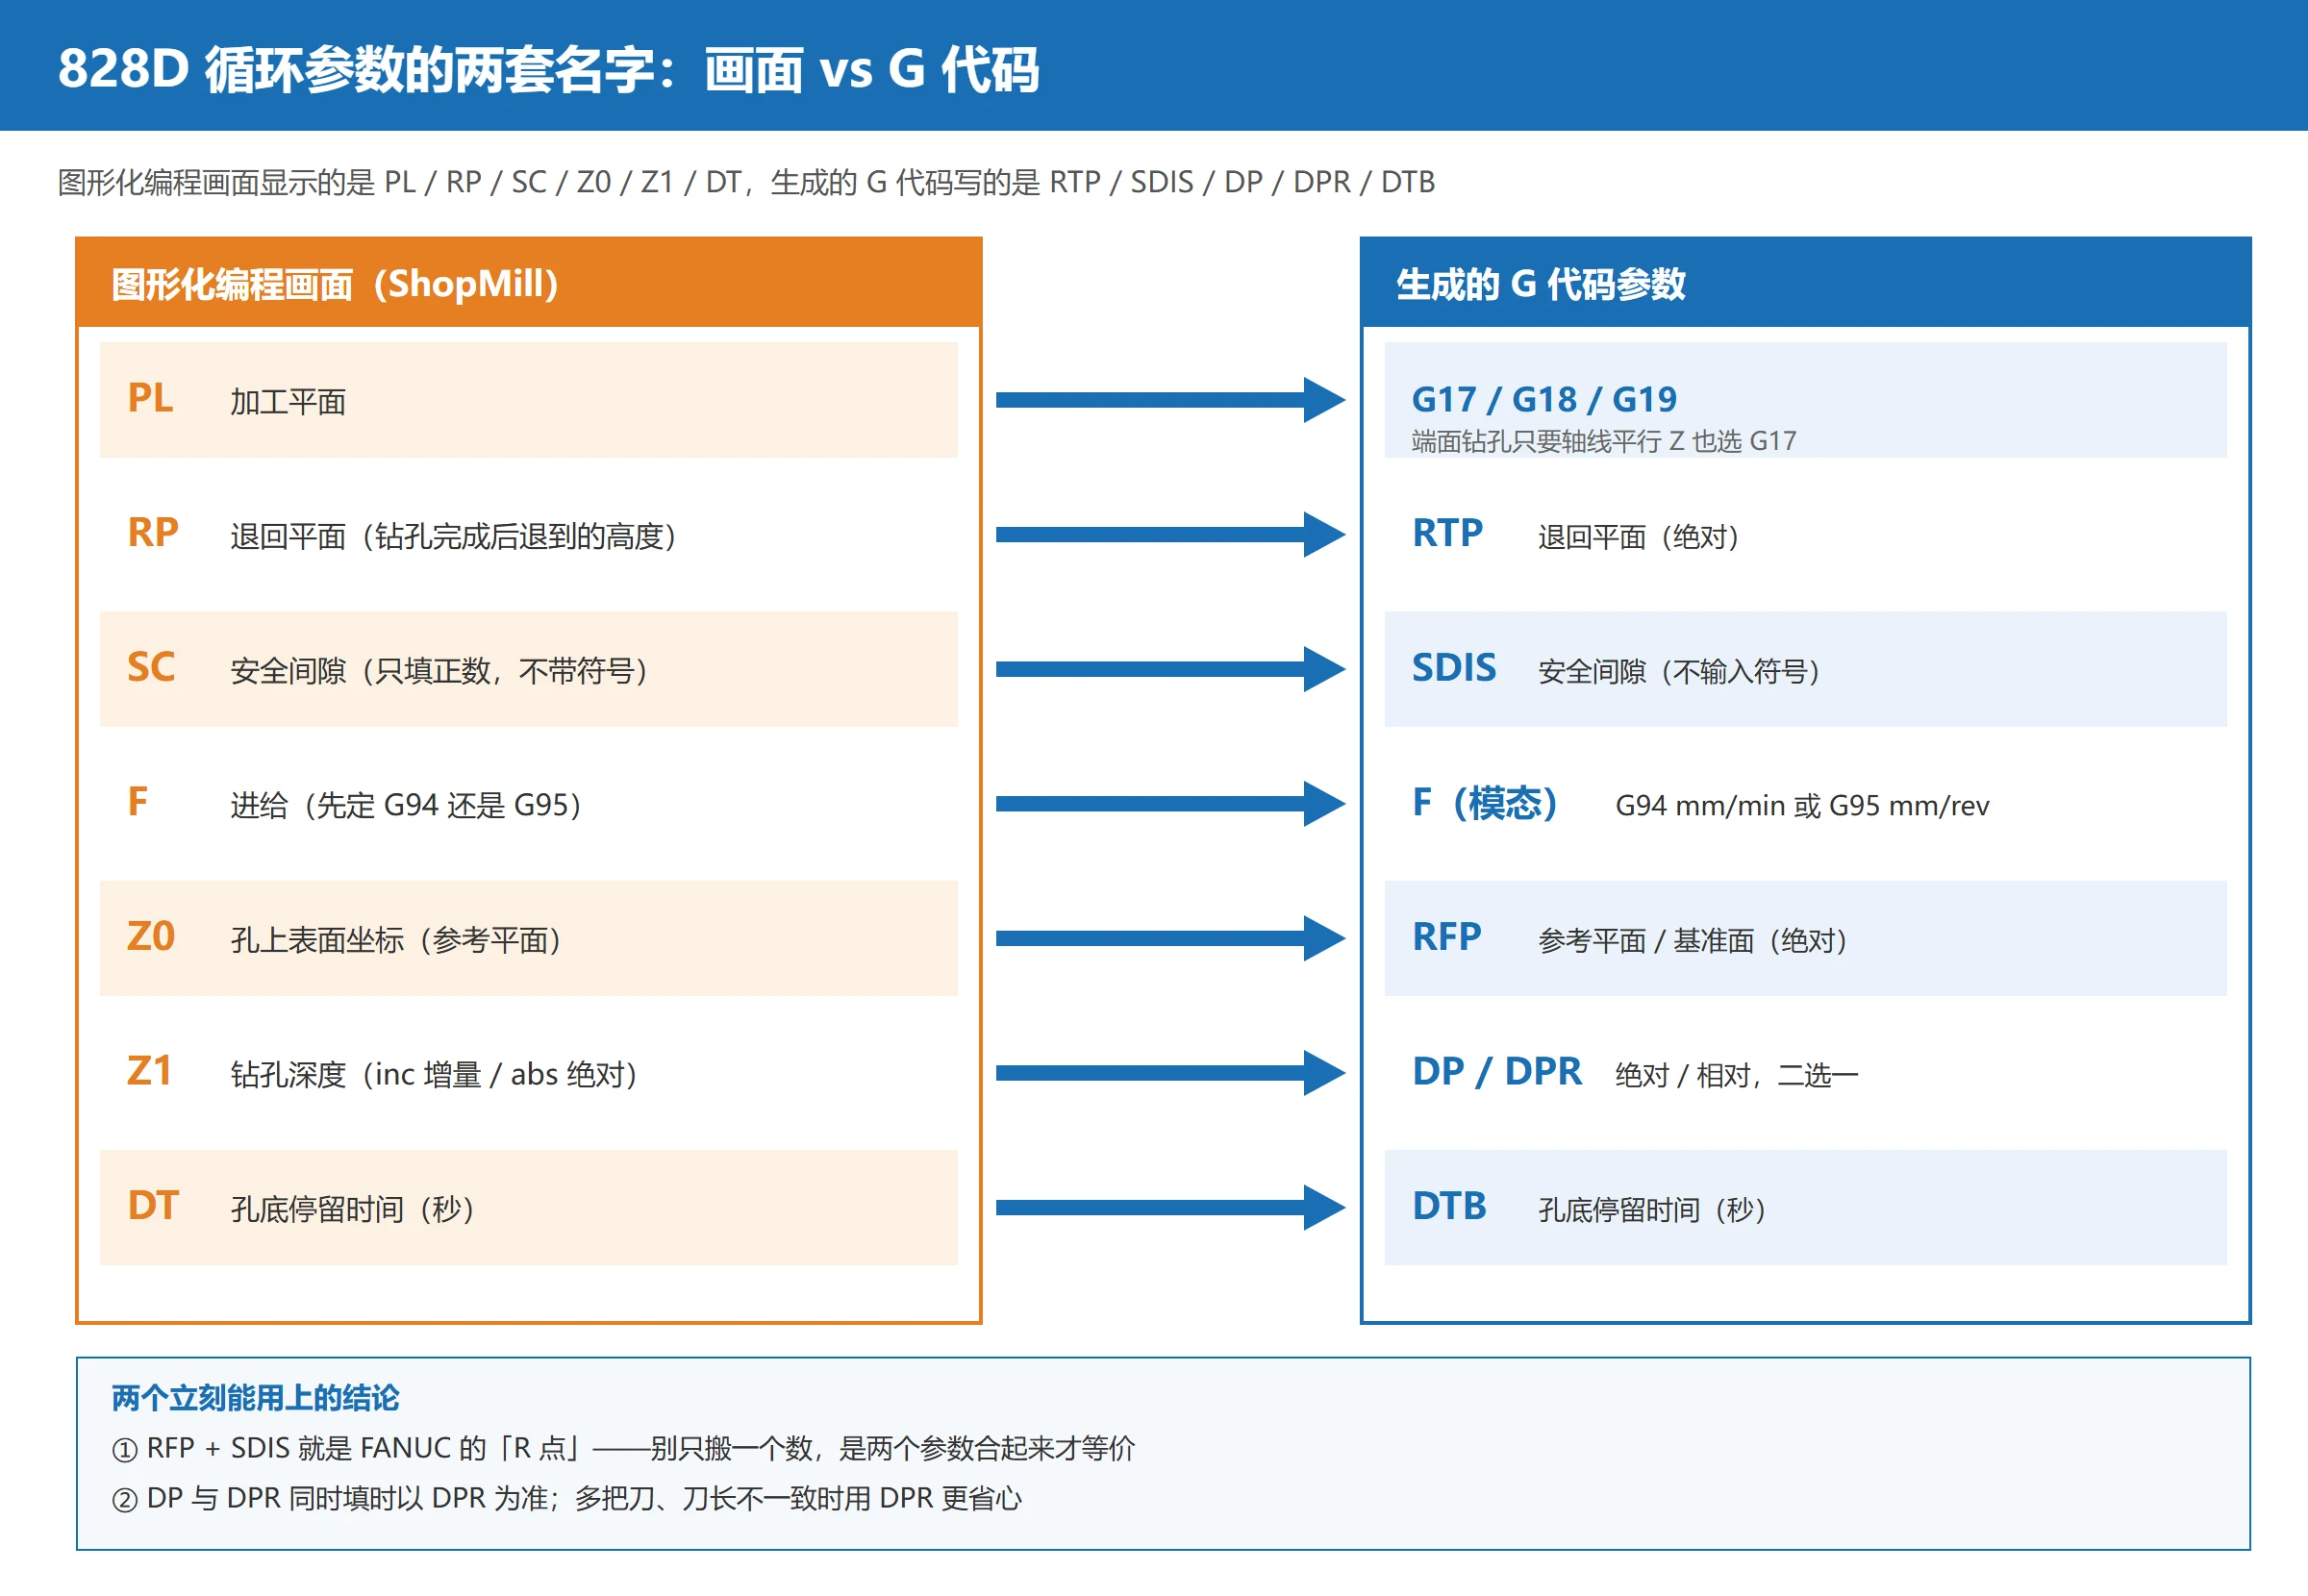Select 安全间隙（不输入符号）
This screenshot has height=1596, width=2308.
pos(1678,672)
